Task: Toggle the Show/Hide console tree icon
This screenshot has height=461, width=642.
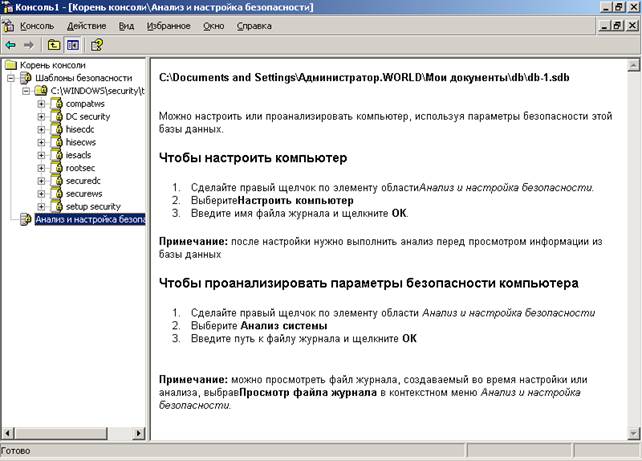Action: 73,45
